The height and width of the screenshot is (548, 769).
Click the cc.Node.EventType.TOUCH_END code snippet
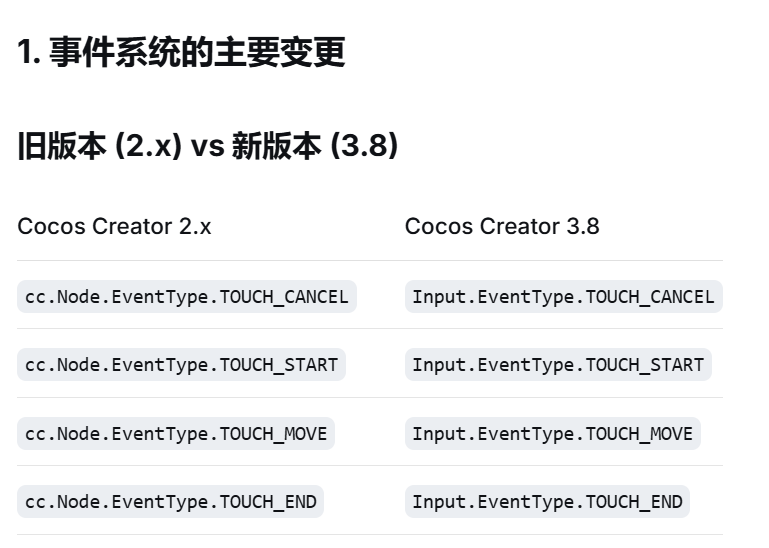coord(170,502)
